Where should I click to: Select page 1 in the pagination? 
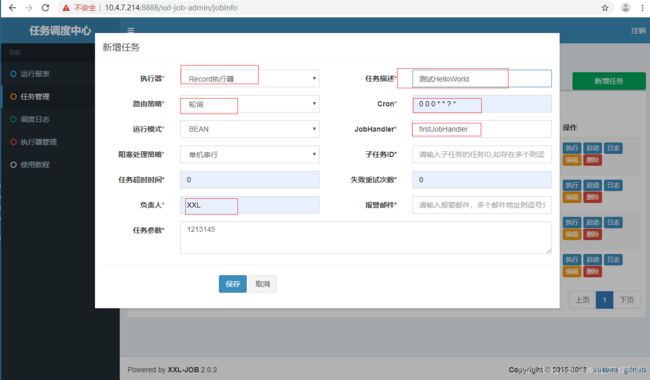pos(604,300)
